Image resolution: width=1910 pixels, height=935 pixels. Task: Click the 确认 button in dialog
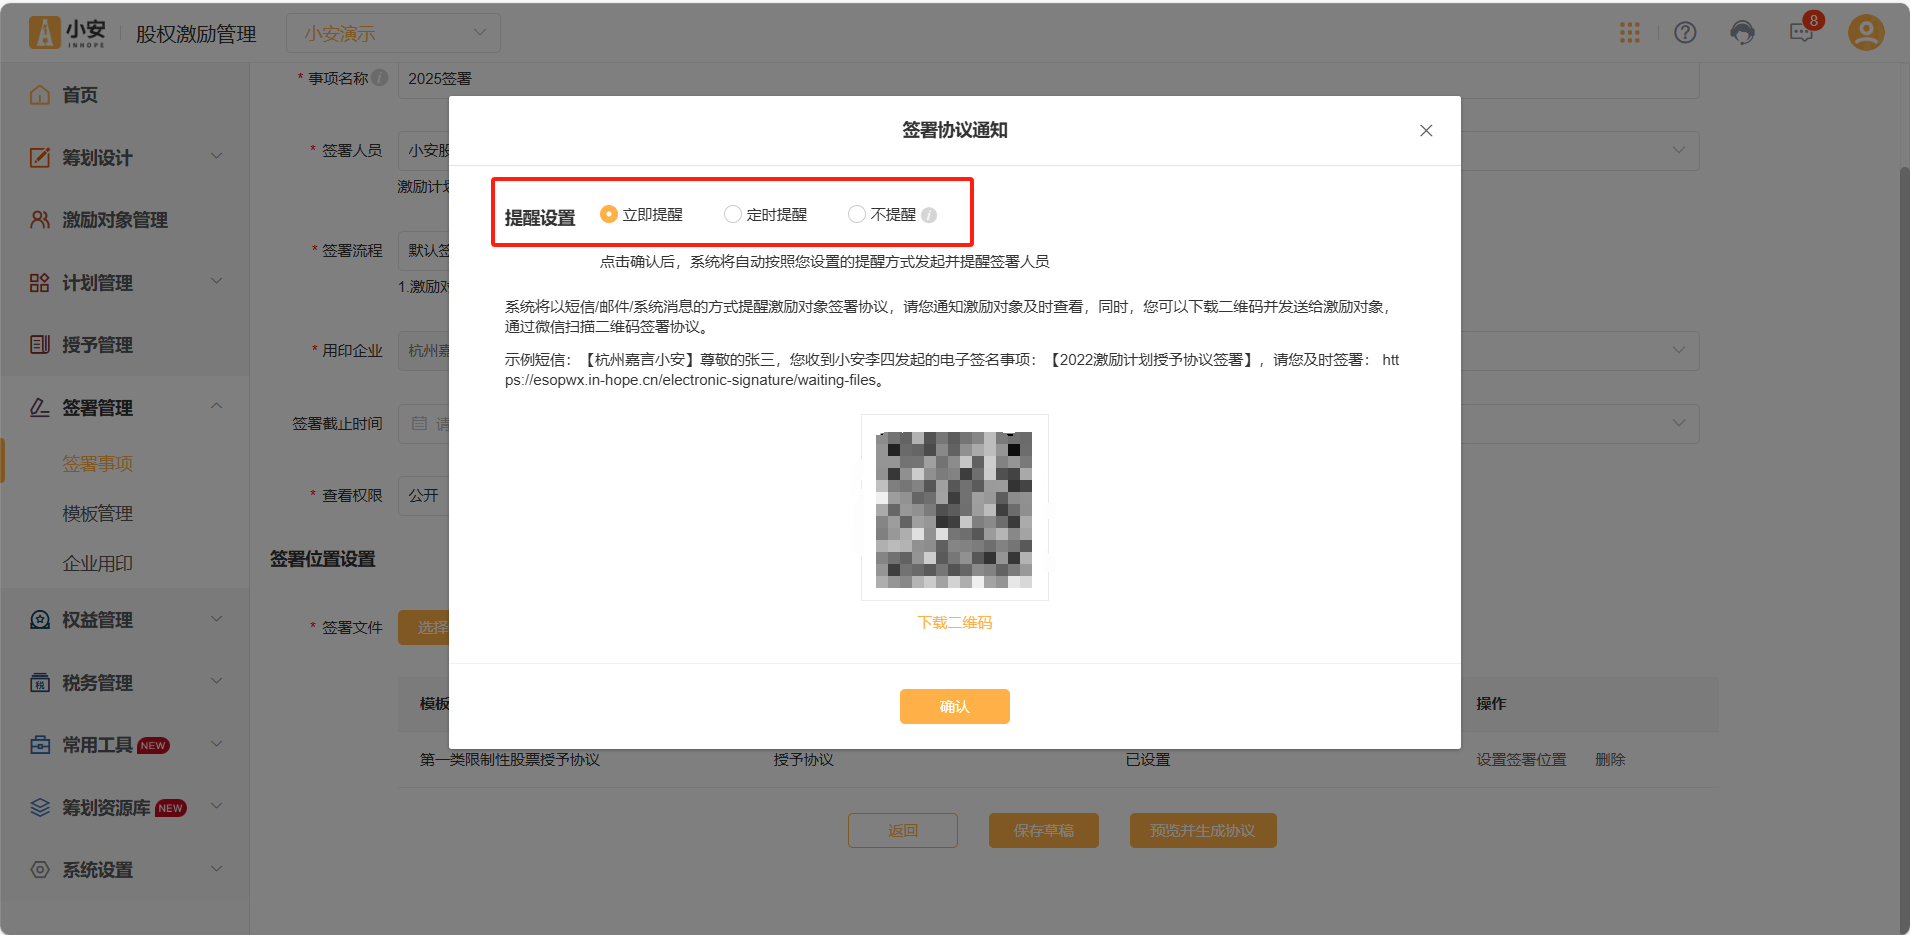pos(954,706)
